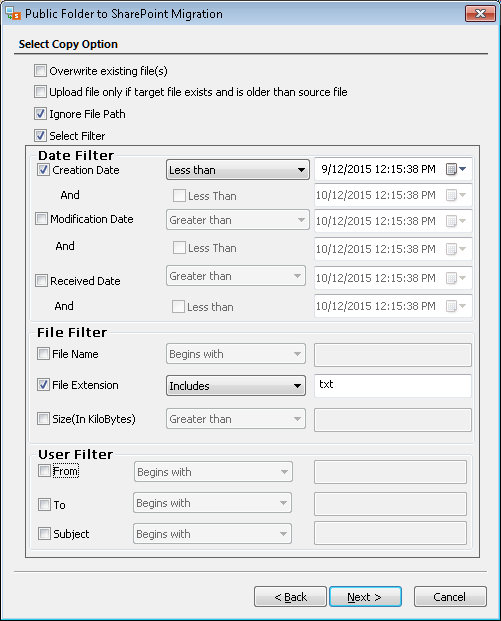This screenshot has height=621, width=501.
Task: Click the Size value text field
Action: click(392, 420)
